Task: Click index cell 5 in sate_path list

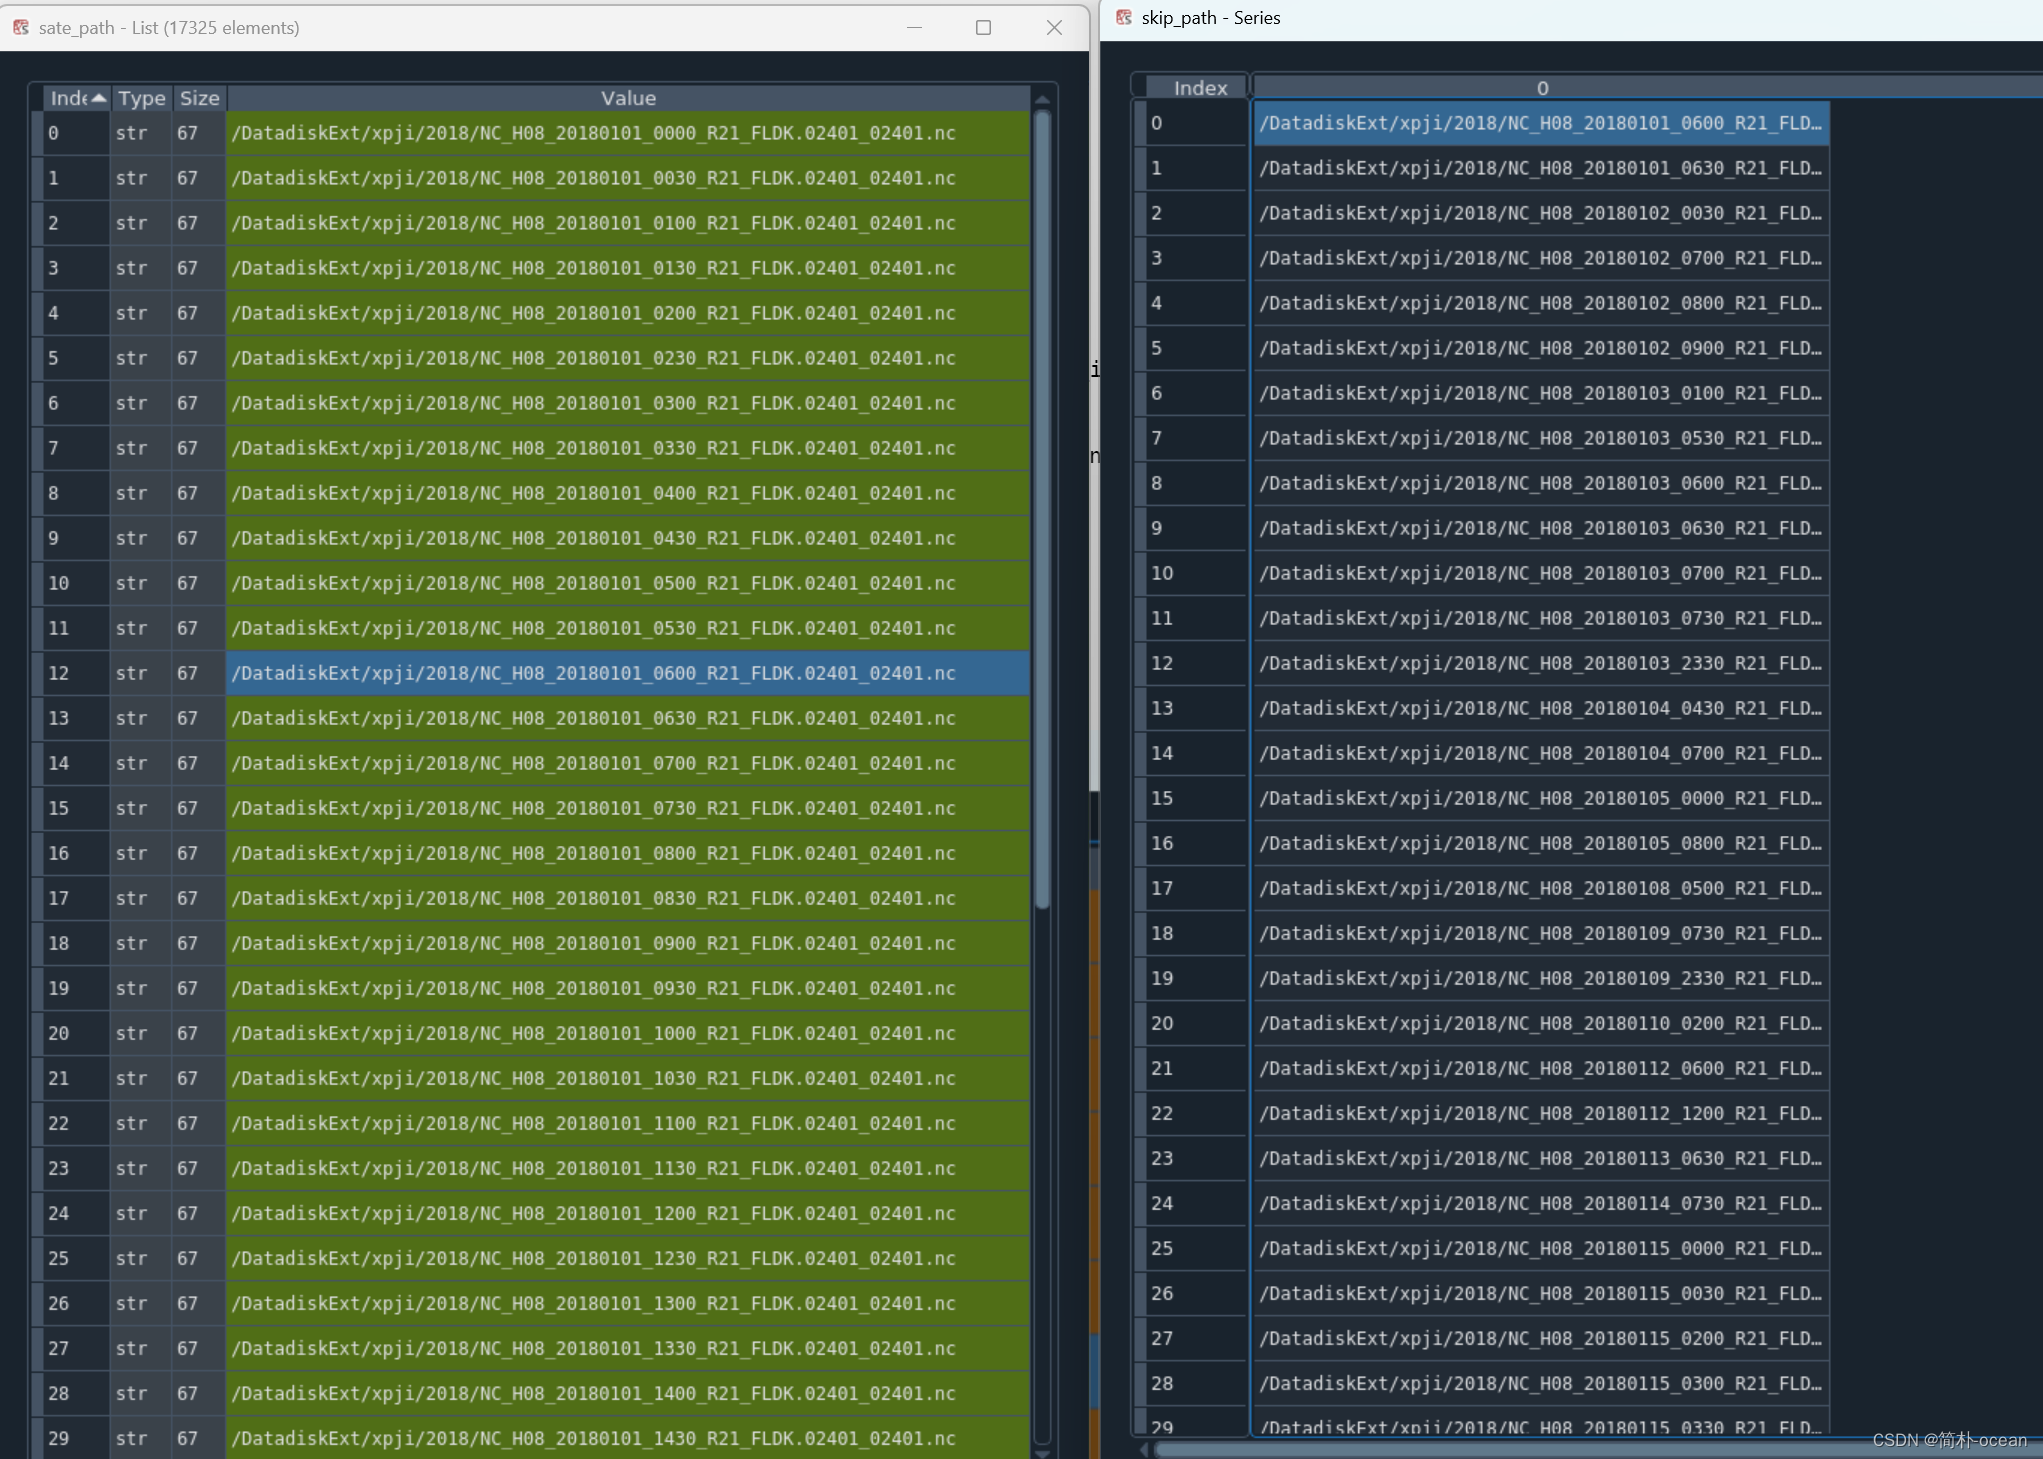Action: (76, 358)
